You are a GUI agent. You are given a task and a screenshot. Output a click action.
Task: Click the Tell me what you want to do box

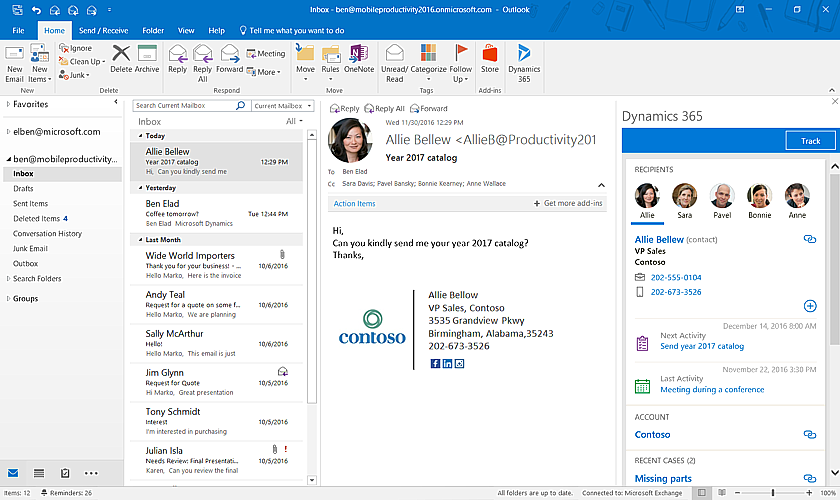[291, 31]
